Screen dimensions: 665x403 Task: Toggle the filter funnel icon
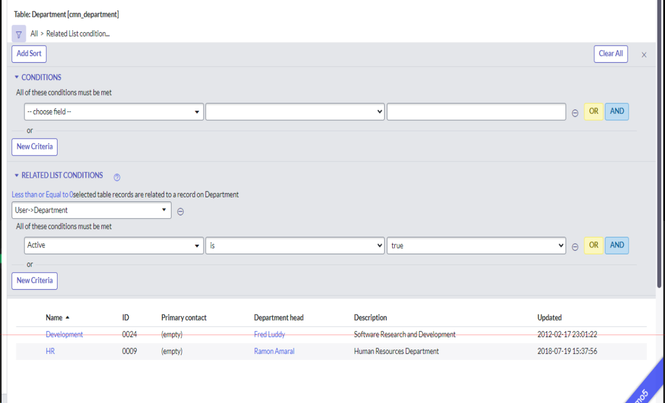point(19,34)
